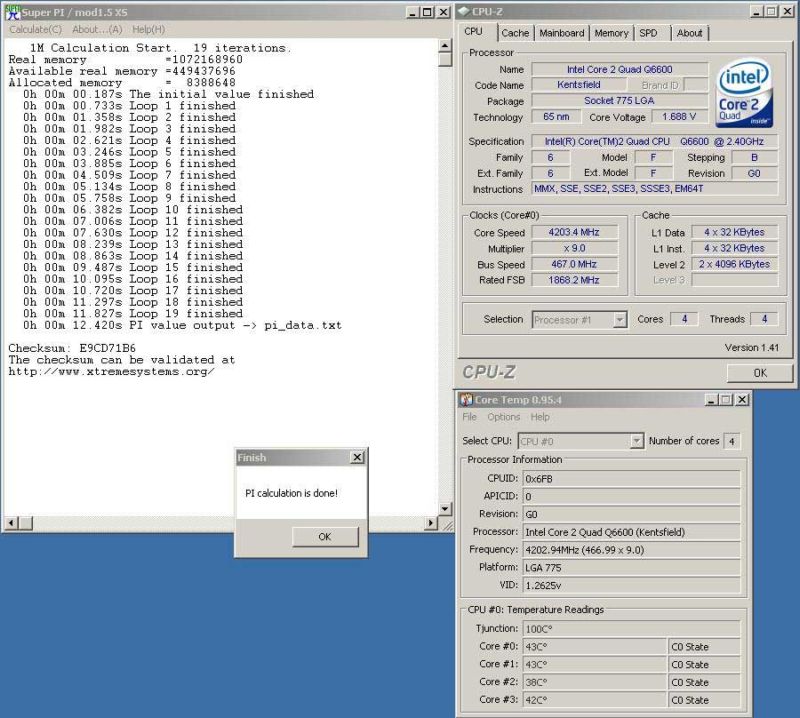Screen dimensions: 800x718
Task: Click the VID field 1.2625v
Action: pos(632,585)
